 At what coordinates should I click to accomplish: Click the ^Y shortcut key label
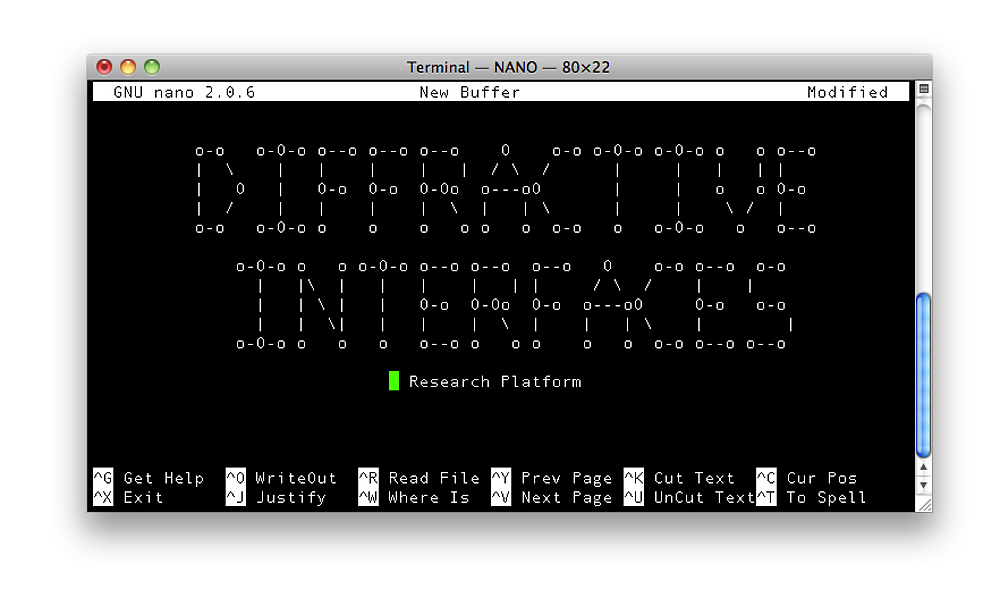501,478
